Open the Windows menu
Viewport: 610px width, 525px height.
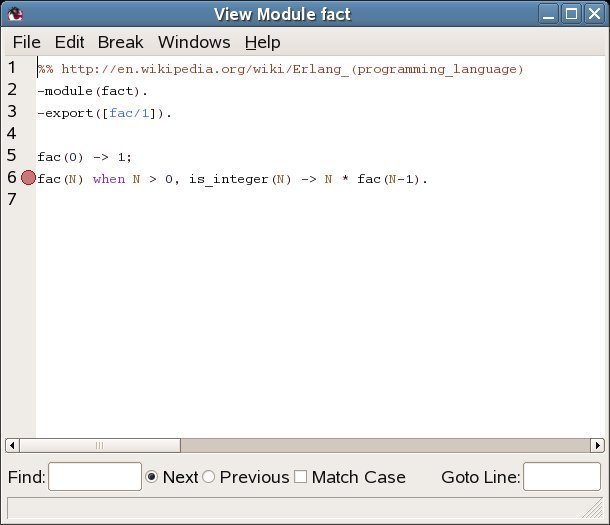pos(194,42)
